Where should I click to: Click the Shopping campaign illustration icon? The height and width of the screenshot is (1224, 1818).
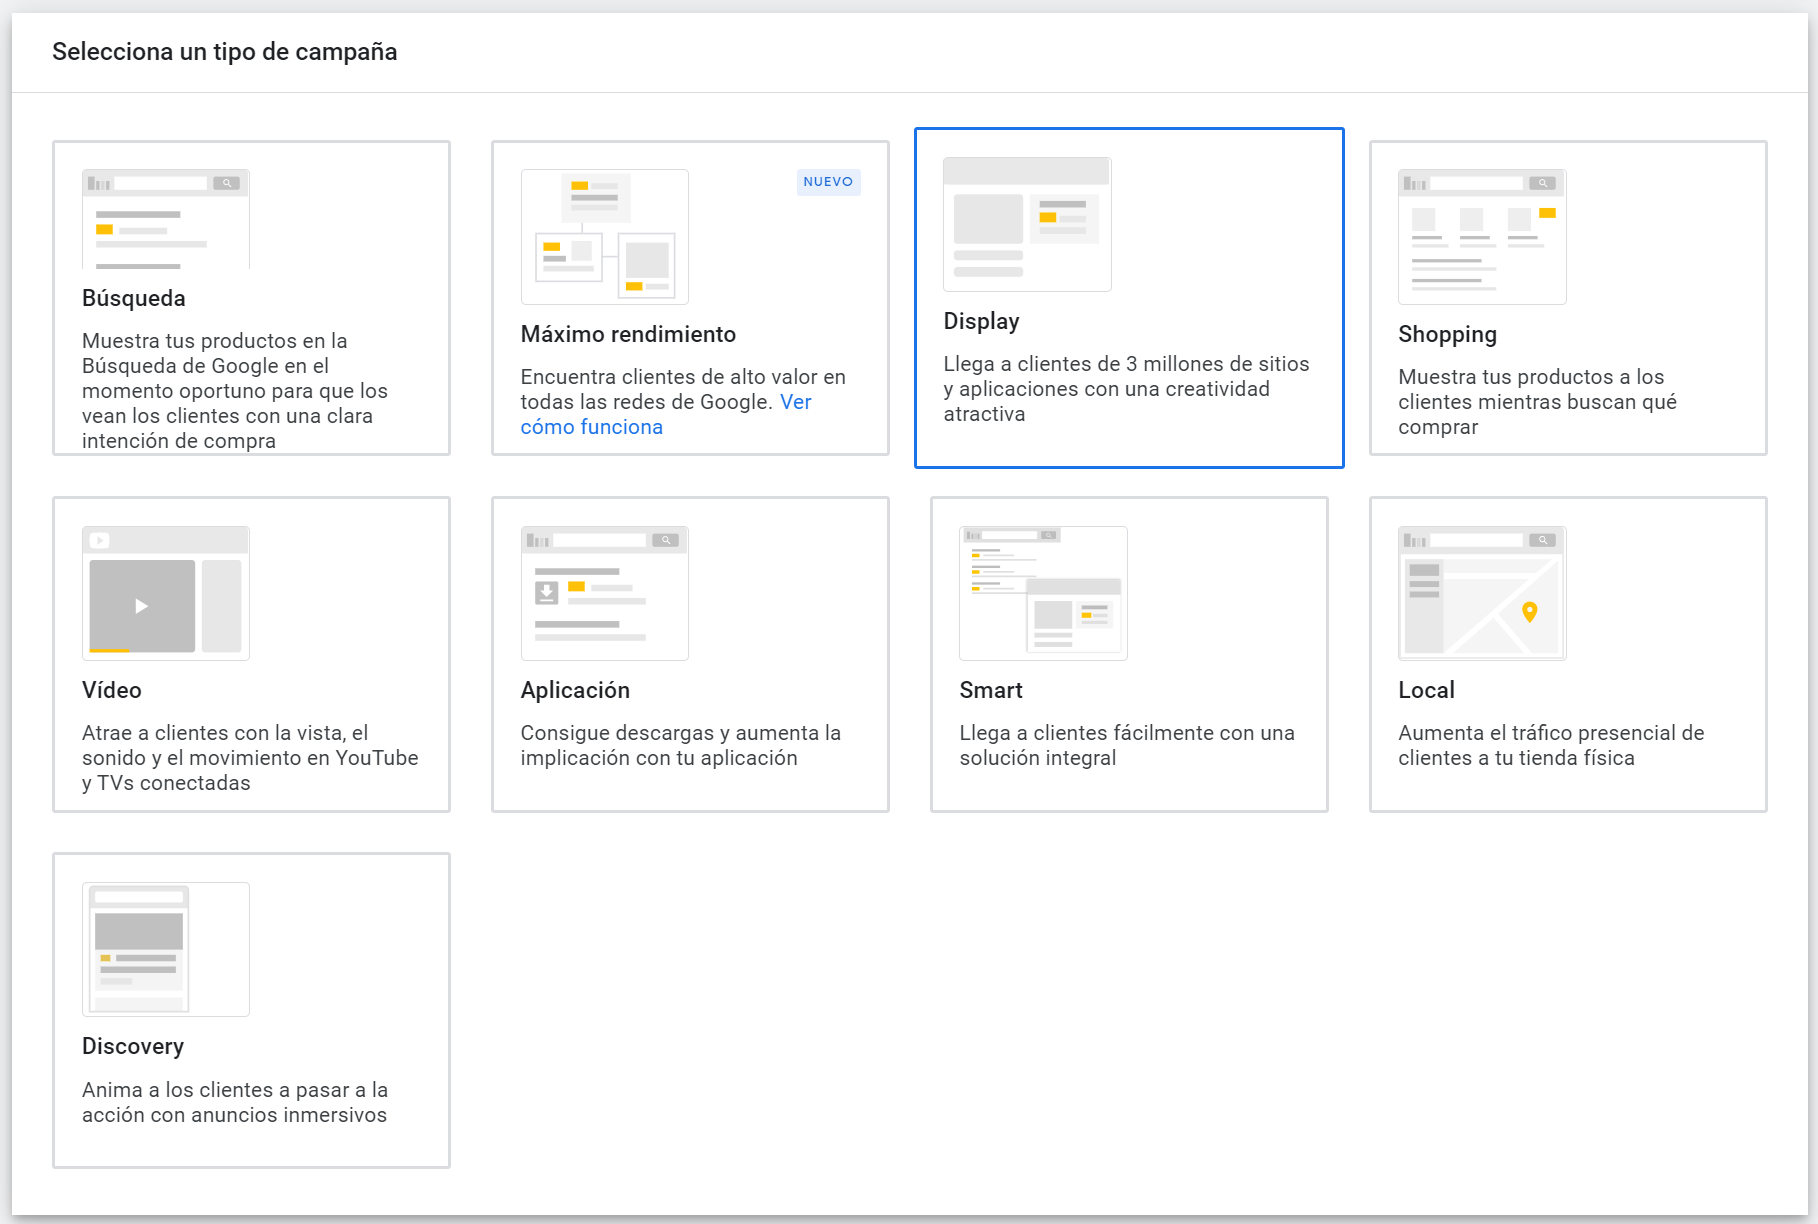click(1481, 237)
